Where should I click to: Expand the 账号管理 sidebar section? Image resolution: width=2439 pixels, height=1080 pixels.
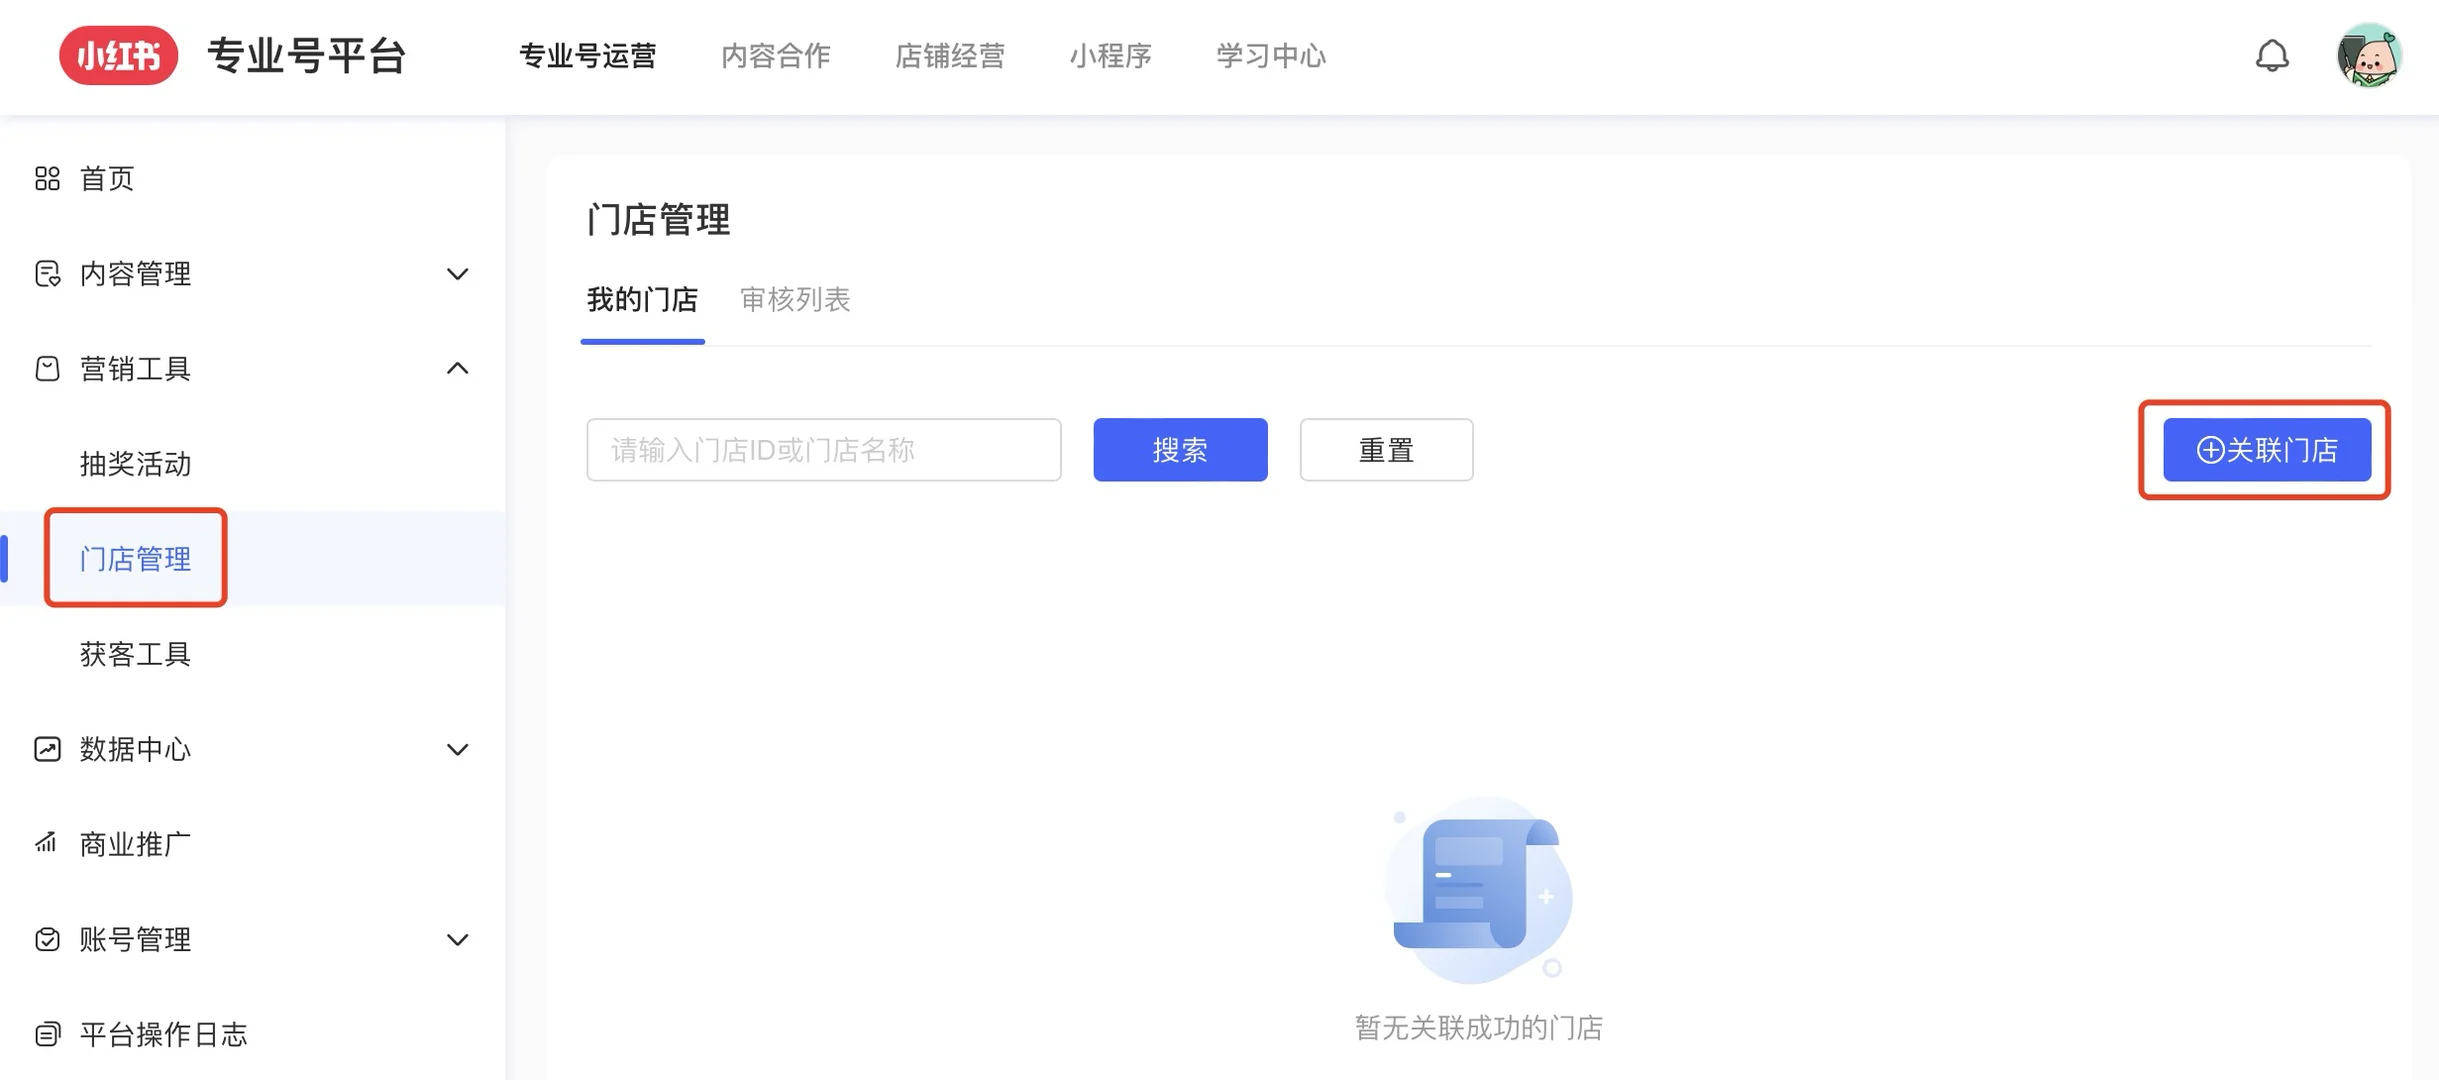tap(458, 938)
